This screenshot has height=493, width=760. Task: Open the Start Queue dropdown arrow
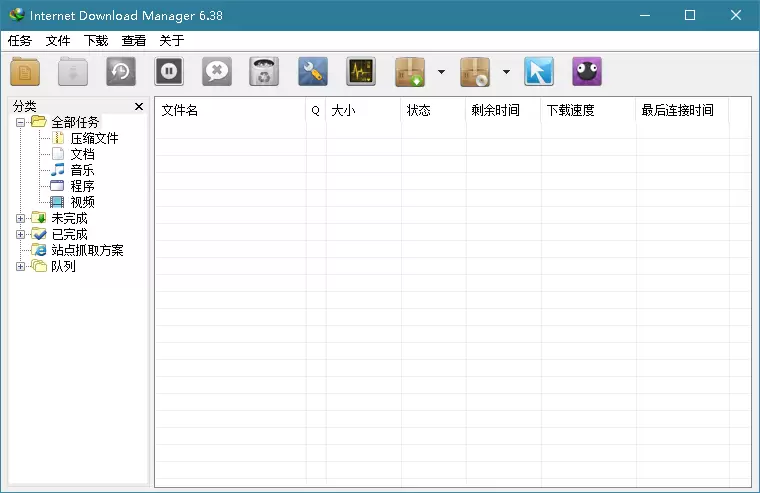(x=441, y=72)
